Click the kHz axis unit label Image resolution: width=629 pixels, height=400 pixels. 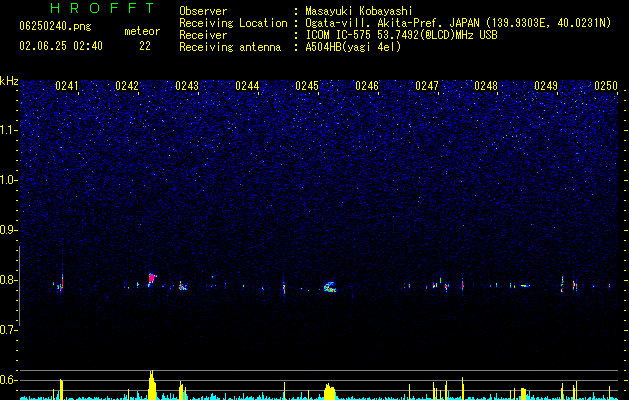[x=9, y=81]
